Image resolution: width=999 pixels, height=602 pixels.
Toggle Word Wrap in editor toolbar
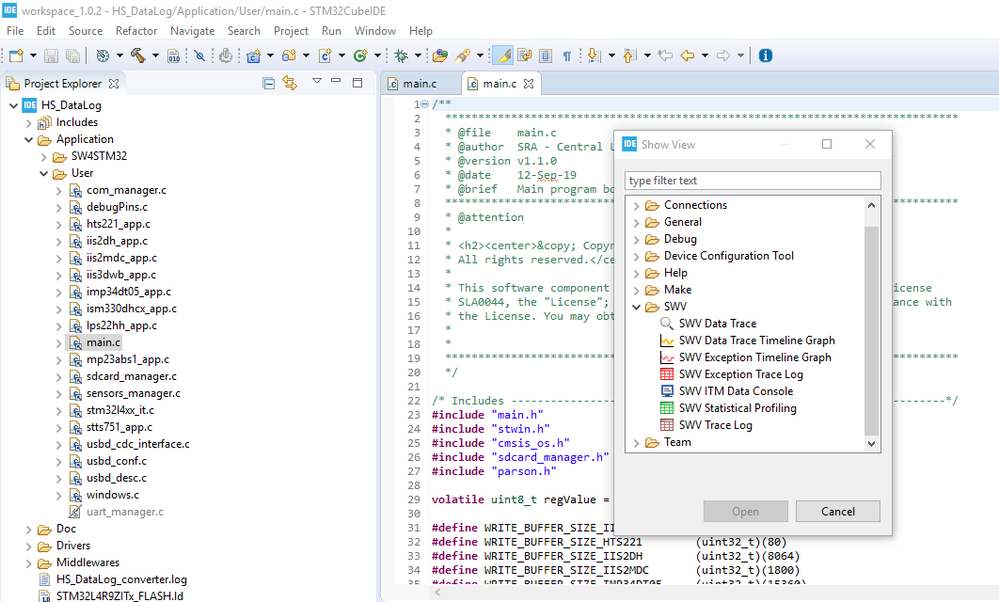[x=524, y=56]
